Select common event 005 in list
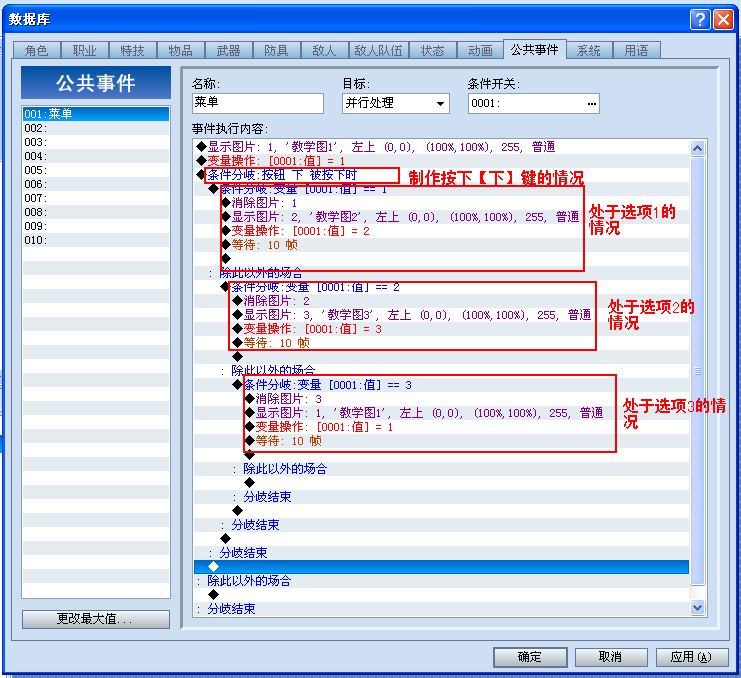 96,170
